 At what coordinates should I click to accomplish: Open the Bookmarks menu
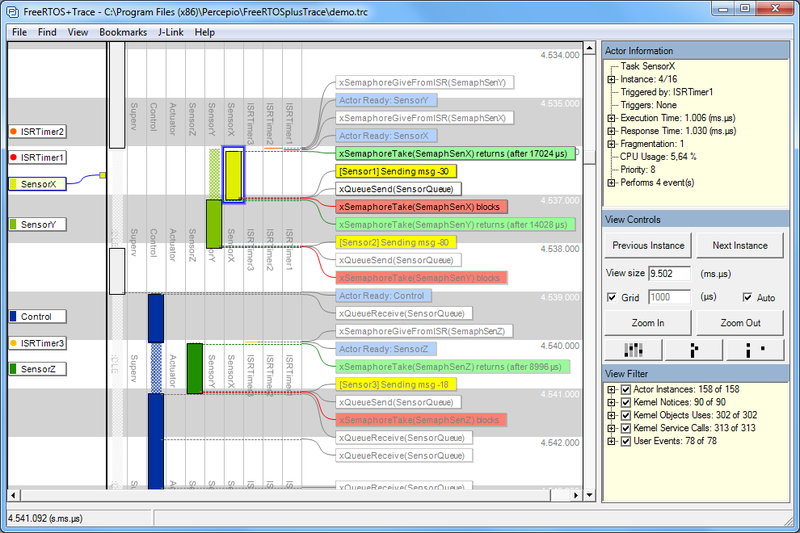pos(123,32)
